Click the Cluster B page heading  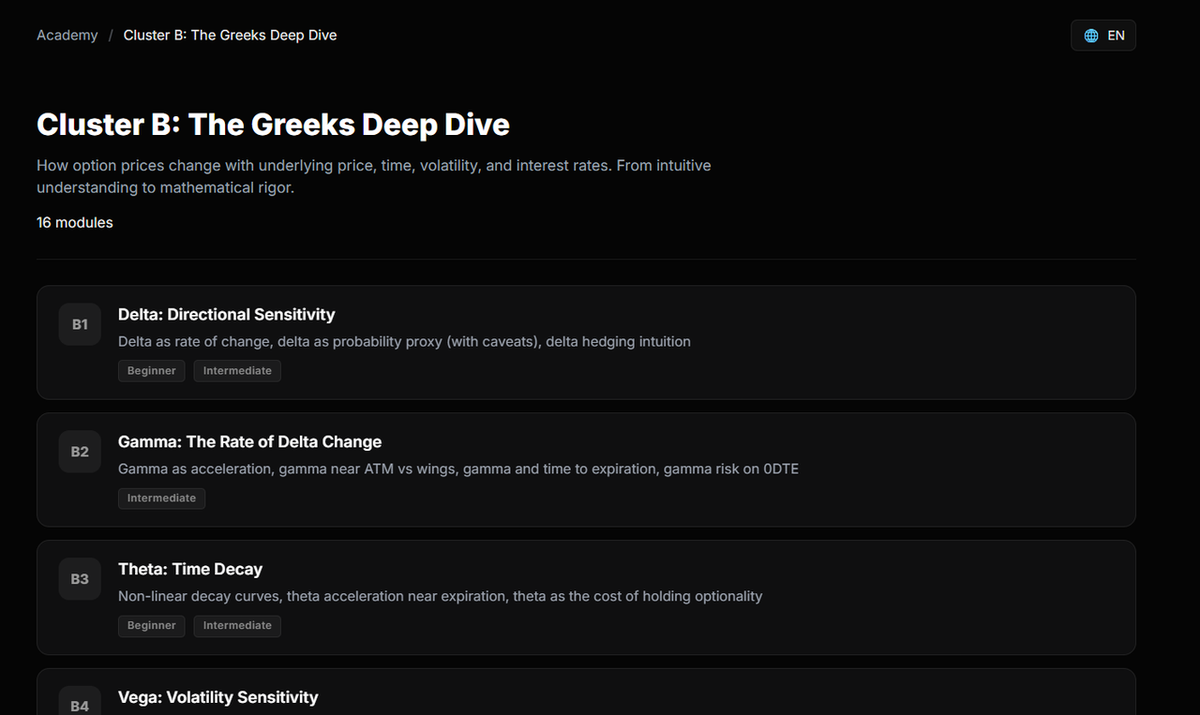tap(273, 125)
